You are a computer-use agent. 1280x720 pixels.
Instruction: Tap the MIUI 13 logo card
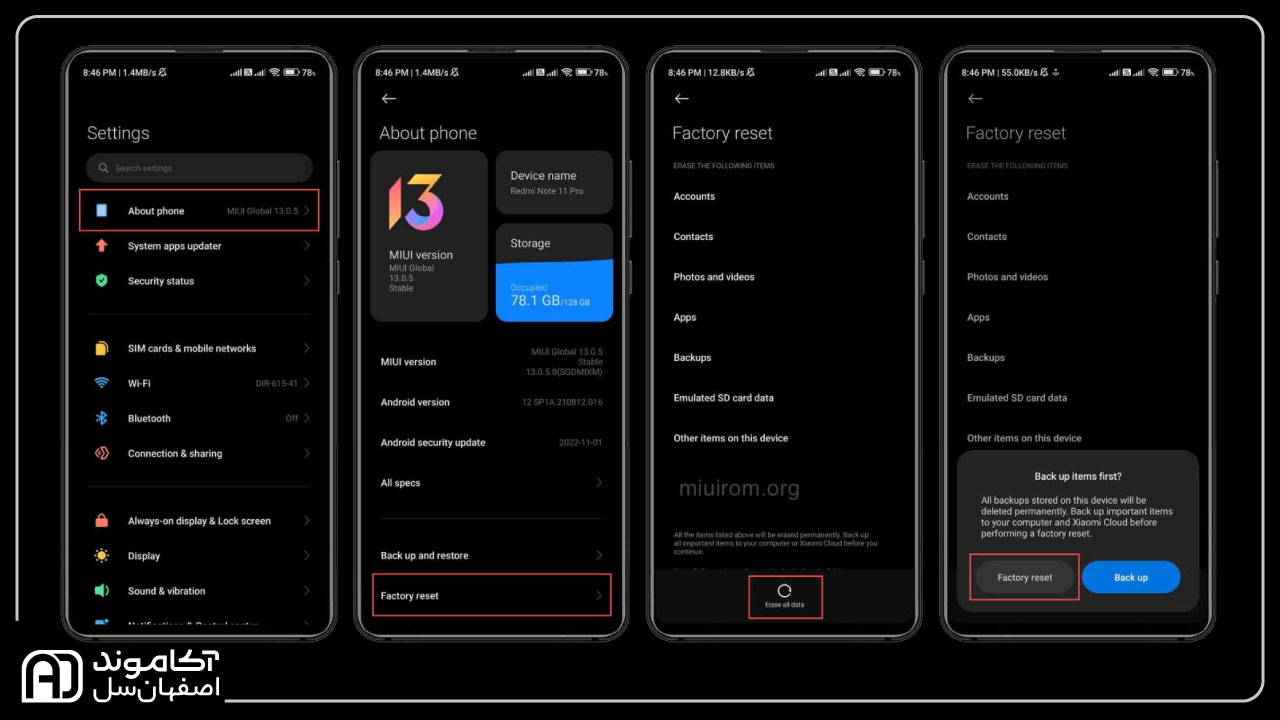tap(429, 236)
